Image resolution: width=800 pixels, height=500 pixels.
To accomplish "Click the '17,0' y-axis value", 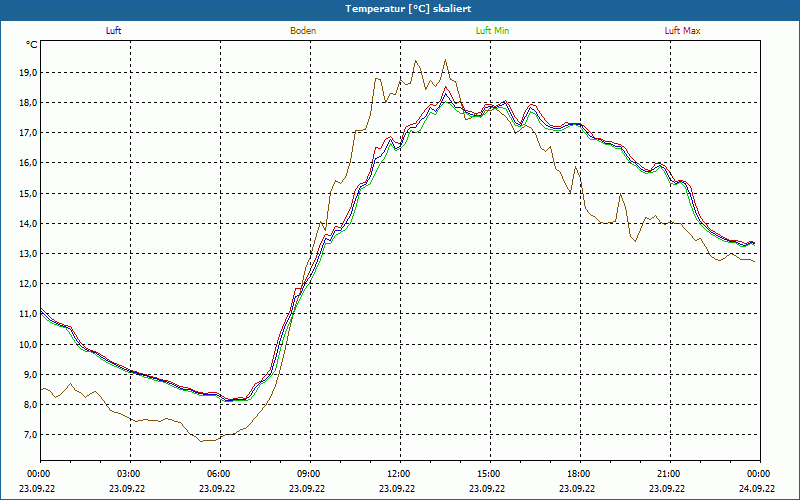I will 29,133.
